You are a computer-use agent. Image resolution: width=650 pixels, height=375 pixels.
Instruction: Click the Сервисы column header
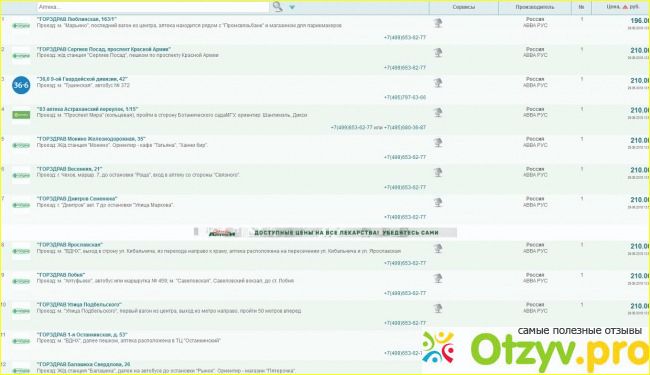pyautogui.click(x=463, y=7)
